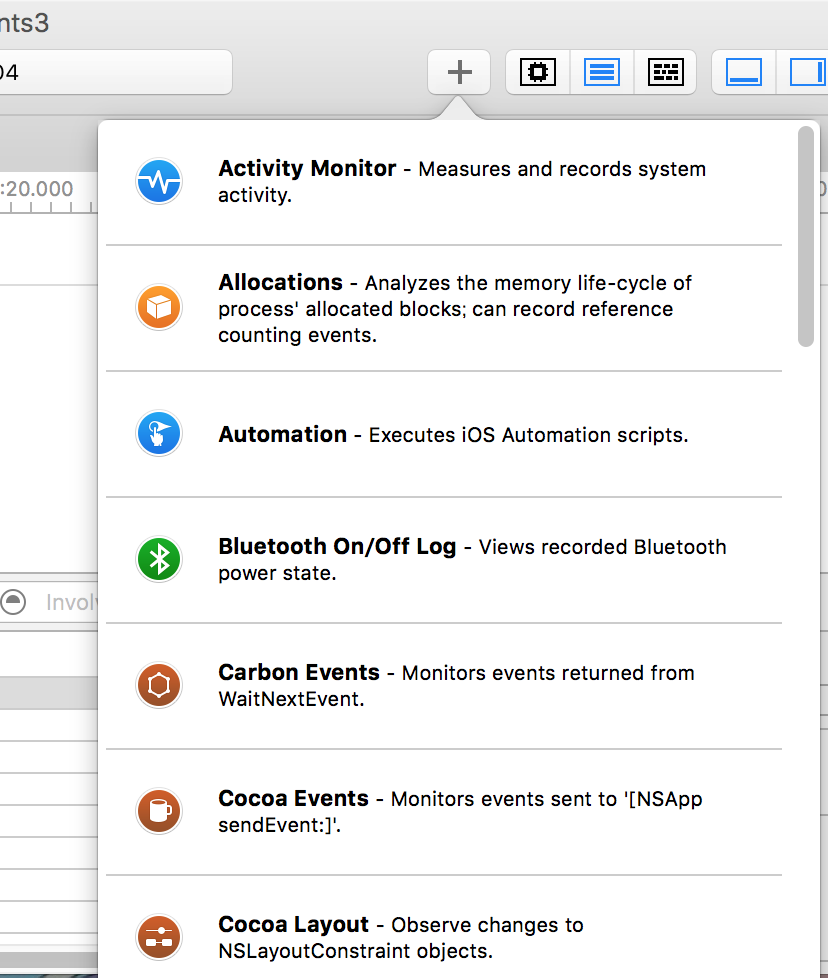The height and width of the screenshot is (978, 828).
Task: Click the timeline ruler at the 20.000 mark
Action: tap(38, 189)
